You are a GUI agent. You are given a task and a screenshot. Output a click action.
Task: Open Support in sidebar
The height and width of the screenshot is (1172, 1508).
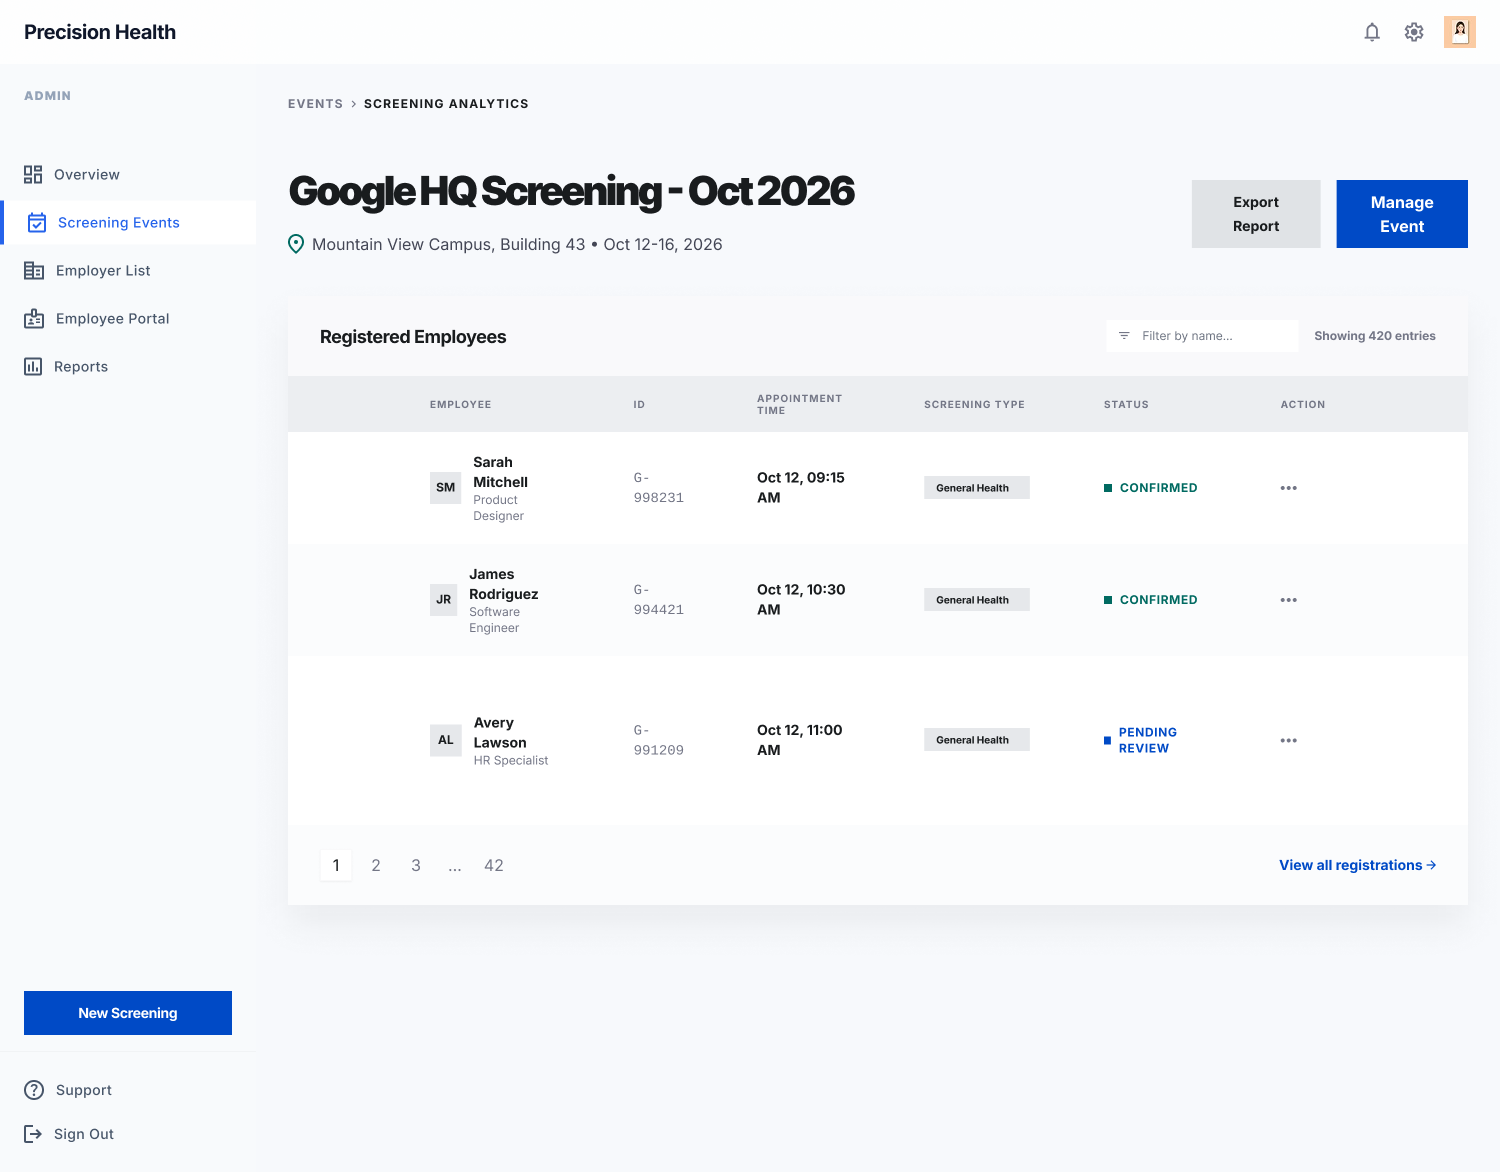(x=128, y=1090)
